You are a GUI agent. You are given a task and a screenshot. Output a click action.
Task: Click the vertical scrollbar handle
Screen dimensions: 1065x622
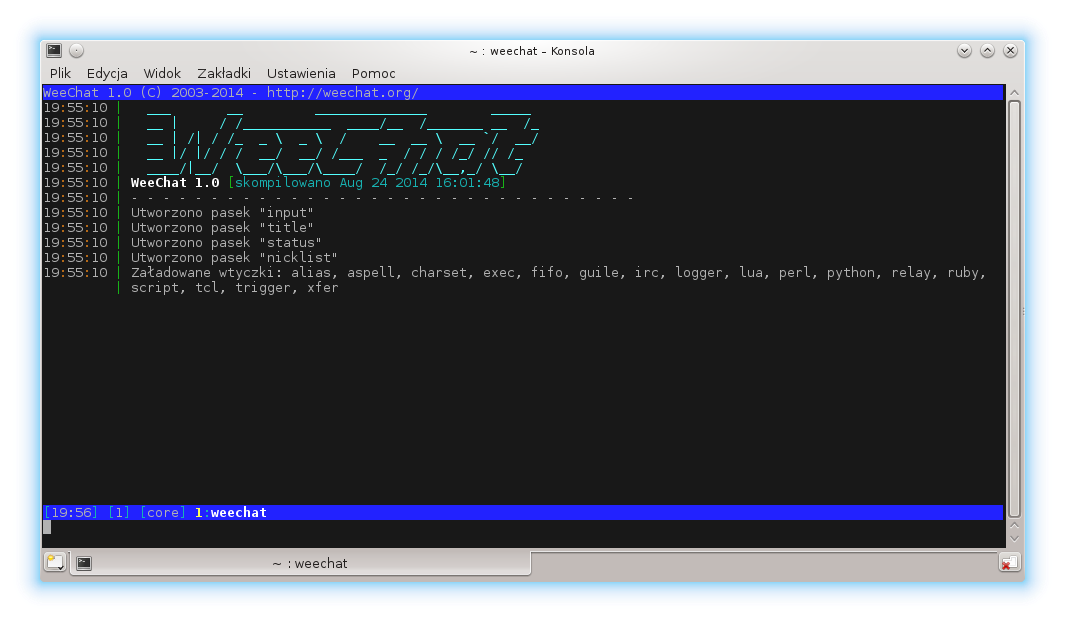click(x=1014, y=309)
